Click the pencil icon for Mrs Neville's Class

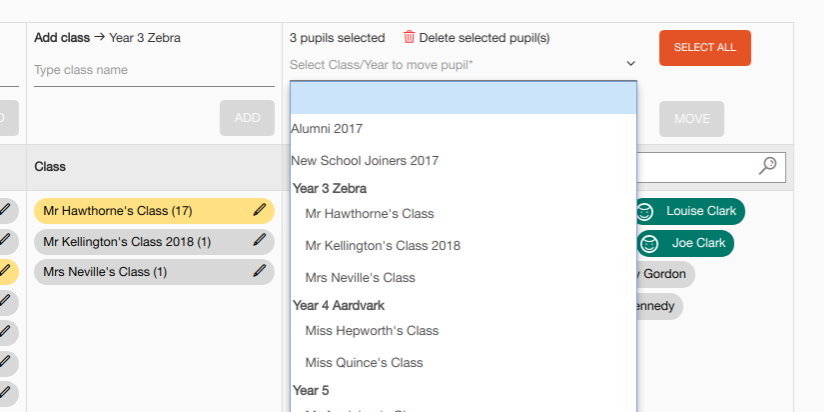pyautogui.click(x=259, y=271)
